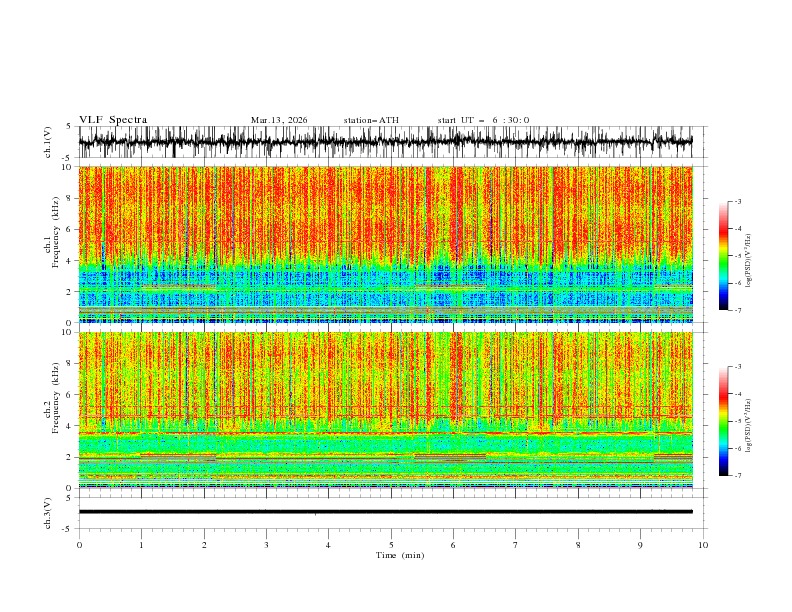Click the "4" tick on the Time axis
Screen dimensions: 792x612
(329, 545)
